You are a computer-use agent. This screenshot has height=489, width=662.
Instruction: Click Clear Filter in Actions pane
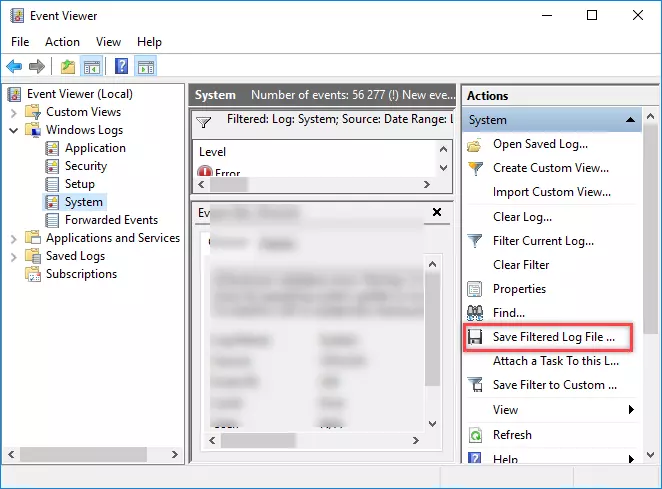click(x=521, y=265)
